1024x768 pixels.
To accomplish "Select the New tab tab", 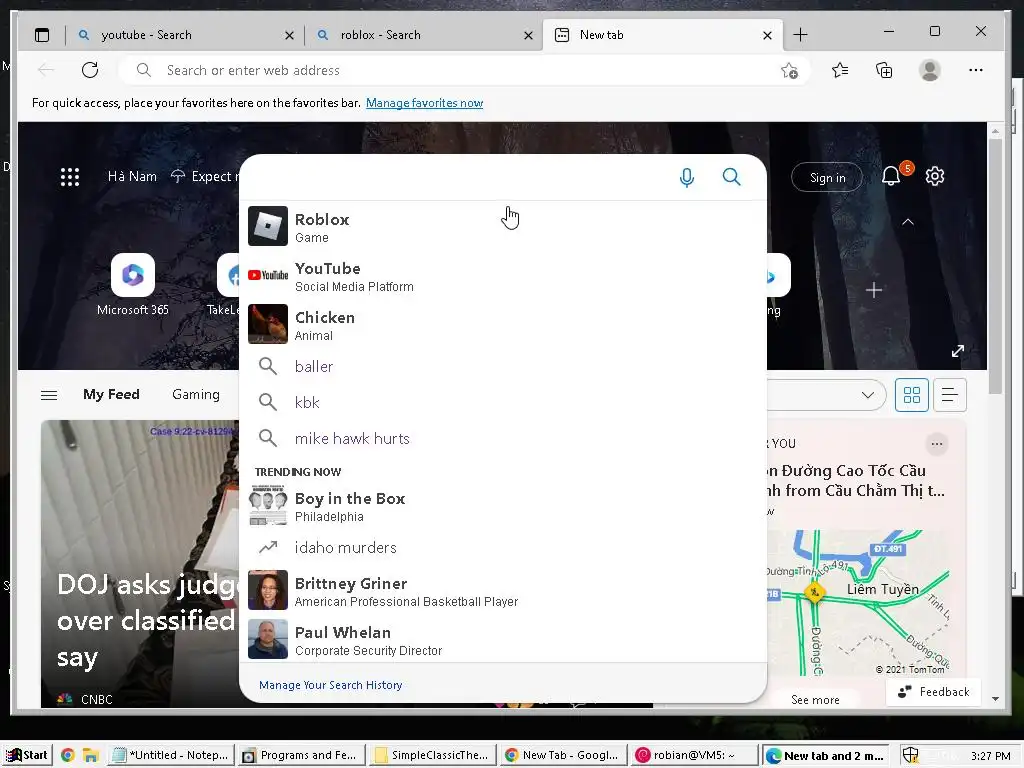I will 663,35.
